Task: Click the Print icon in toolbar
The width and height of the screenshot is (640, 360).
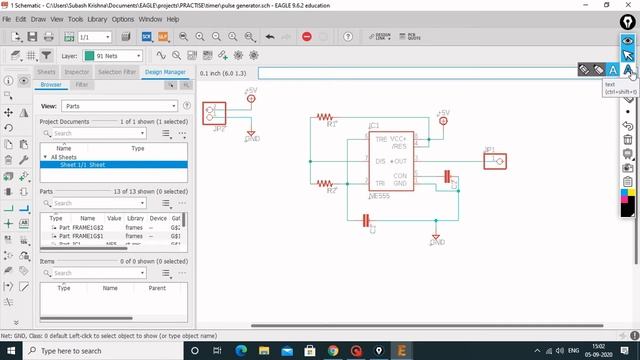Action: pyautogui.click(x=49, y=37)
